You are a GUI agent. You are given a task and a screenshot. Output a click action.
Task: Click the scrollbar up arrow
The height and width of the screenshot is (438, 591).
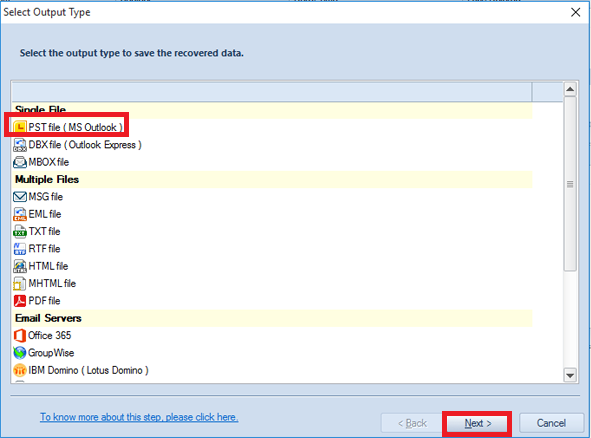coord(570,89)
